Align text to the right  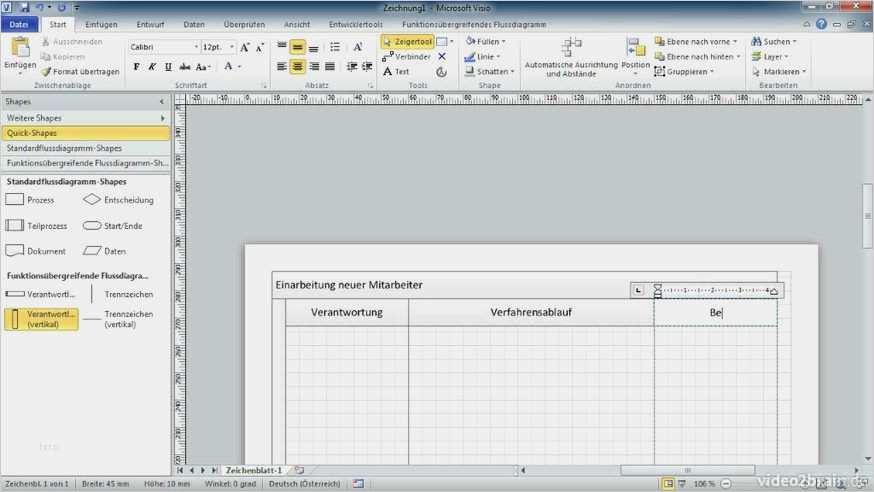coord(314,67)
